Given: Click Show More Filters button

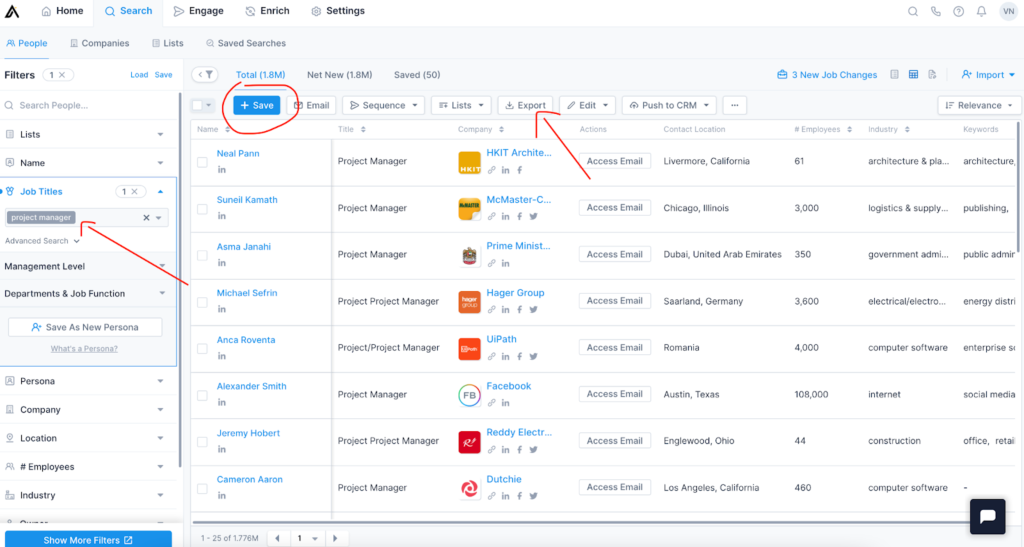Looking at the screenshot, I should tap(88, 540).
